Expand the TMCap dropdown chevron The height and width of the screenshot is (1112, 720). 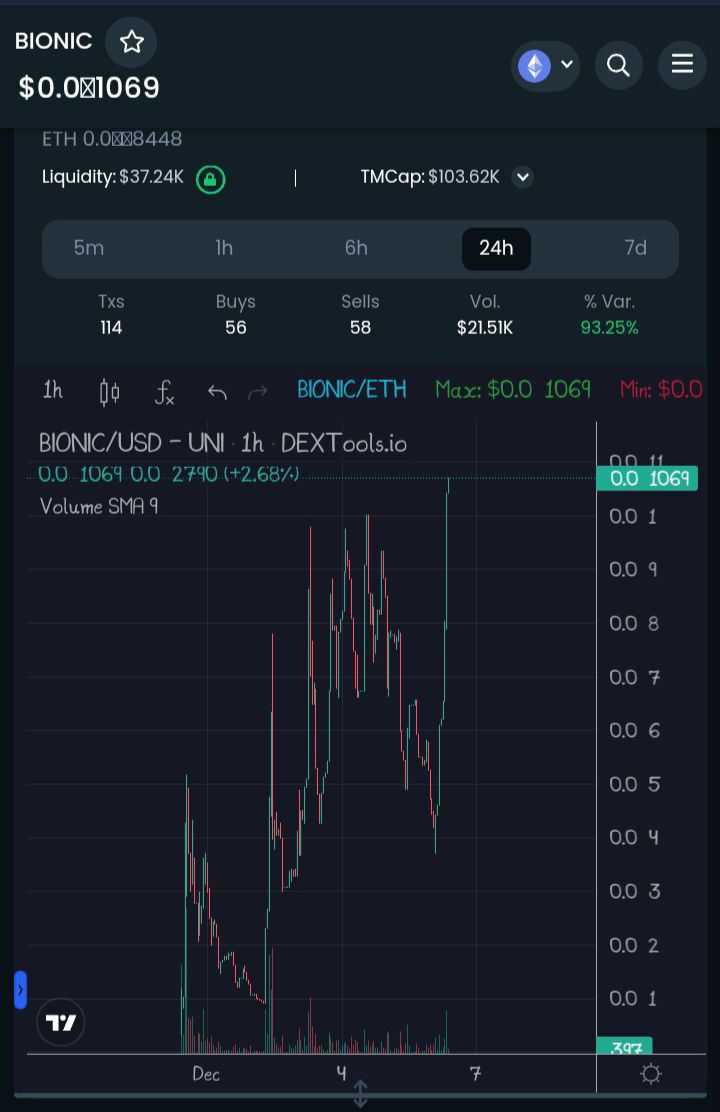coord(523,177)
